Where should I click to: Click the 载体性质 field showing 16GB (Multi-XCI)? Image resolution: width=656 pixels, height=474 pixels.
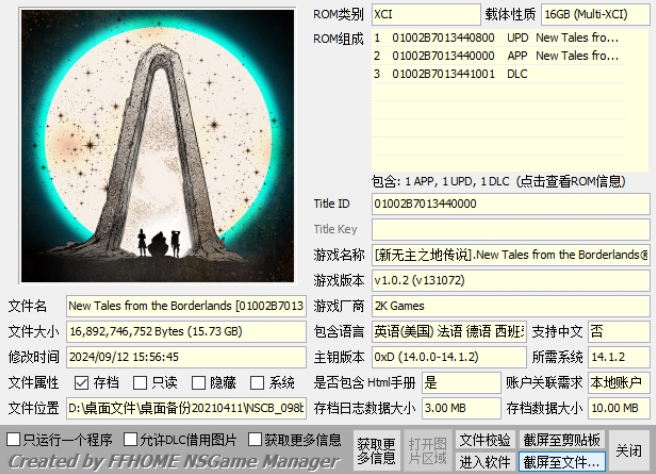point(595,15)
